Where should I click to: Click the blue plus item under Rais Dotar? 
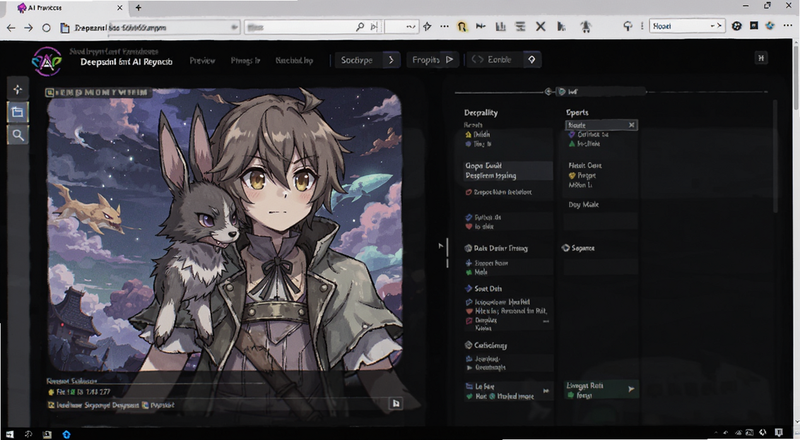coord(486,263)
